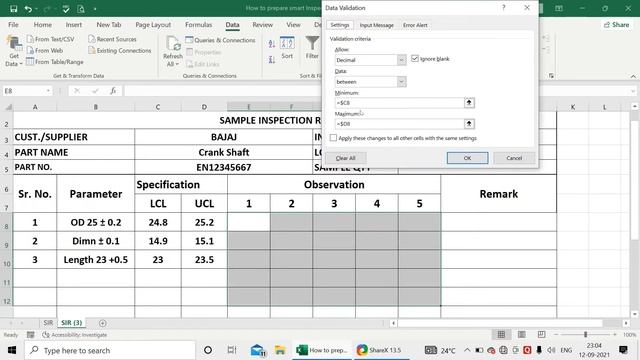Open Recent Sources

click(x=112, y=39)
